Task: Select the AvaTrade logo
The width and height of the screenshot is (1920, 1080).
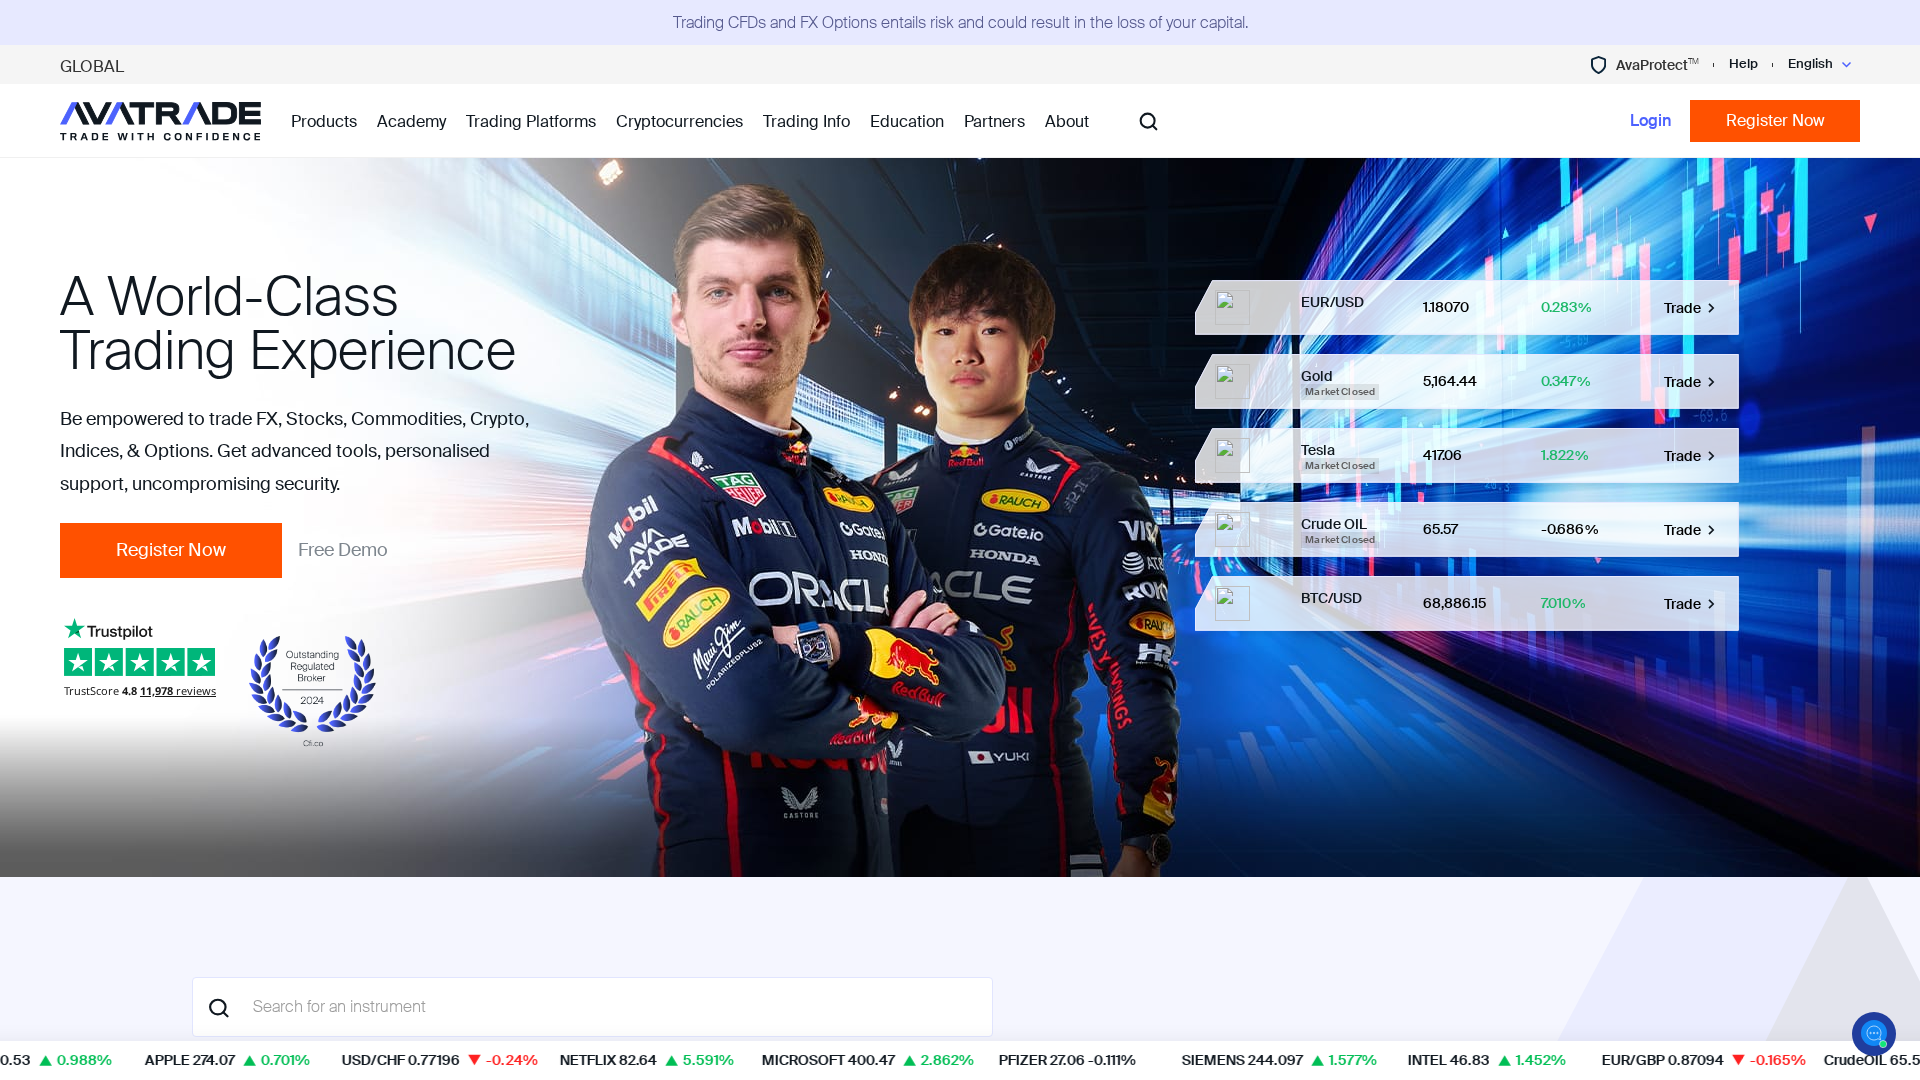Action: tap(160, 120)
